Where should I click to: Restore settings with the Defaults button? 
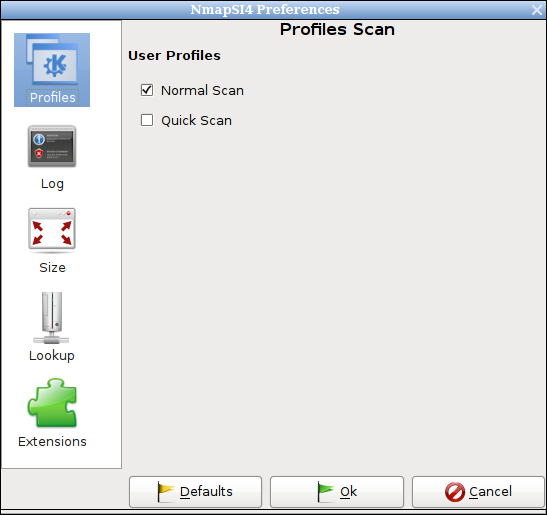click(x=195, y=492)
